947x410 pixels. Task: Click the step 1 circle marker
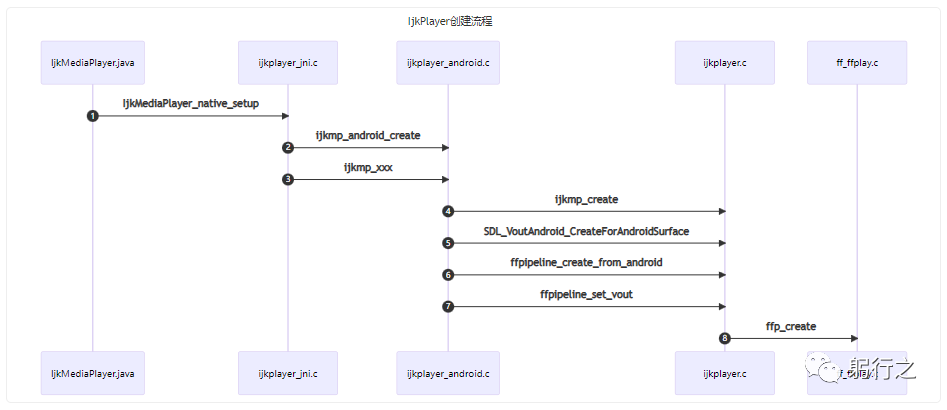pos(93,116)
